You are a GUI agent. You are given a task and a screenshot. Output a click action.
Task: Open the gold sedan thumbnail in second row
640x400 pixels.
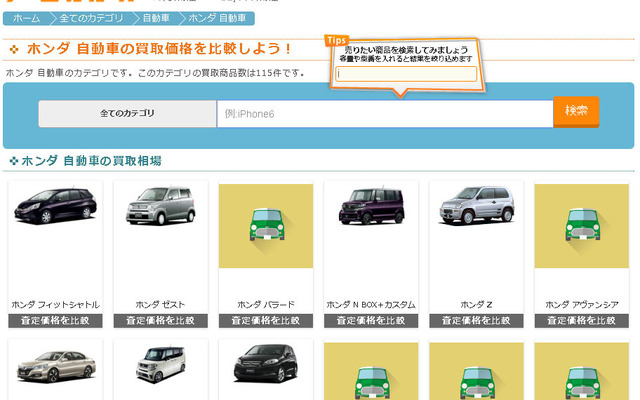pos(56,366)
